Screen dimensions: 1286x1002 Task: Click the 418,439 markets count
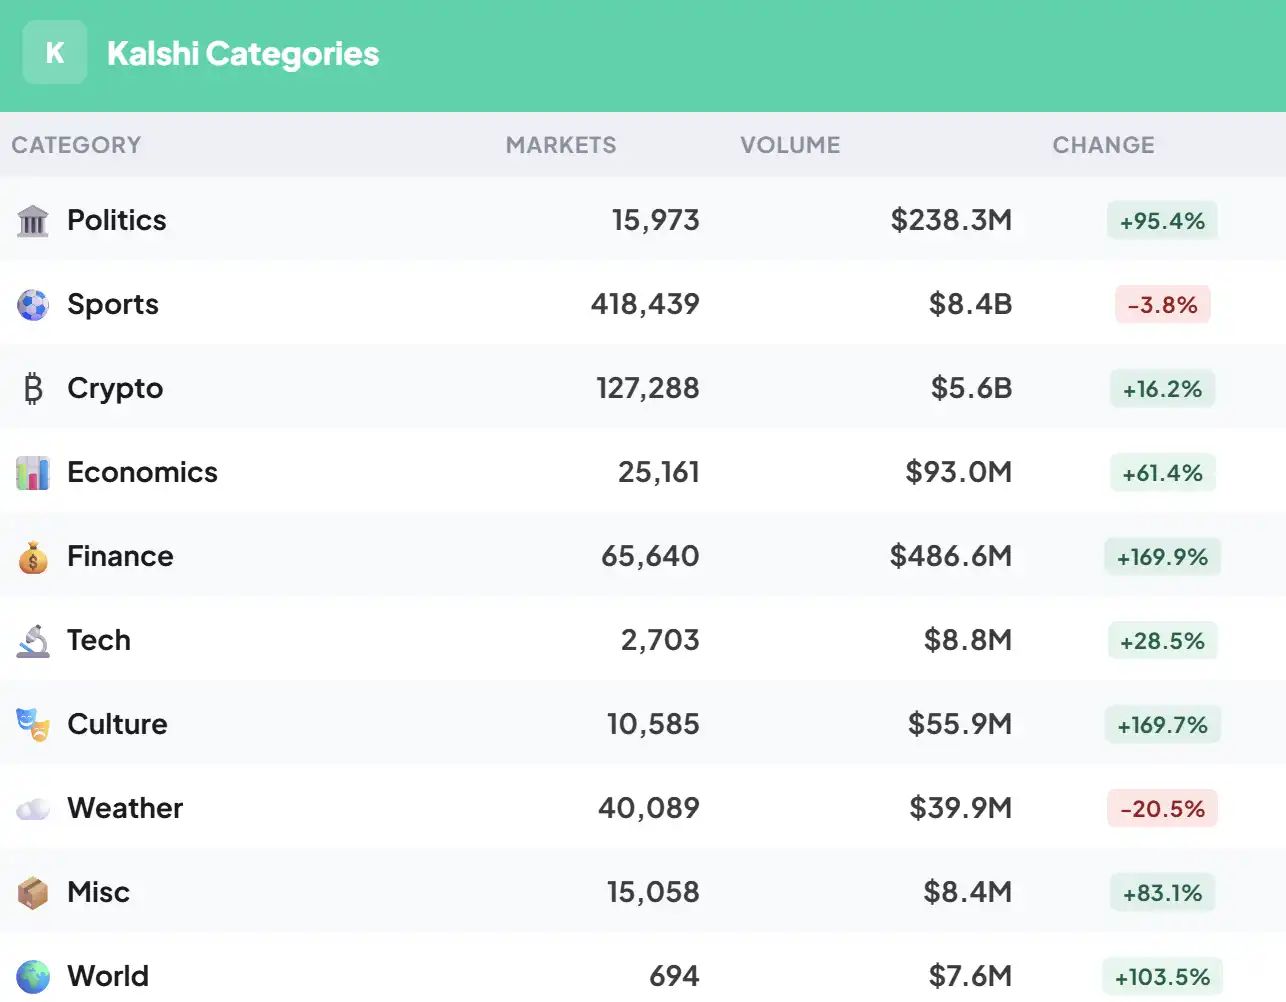(645, 304)
